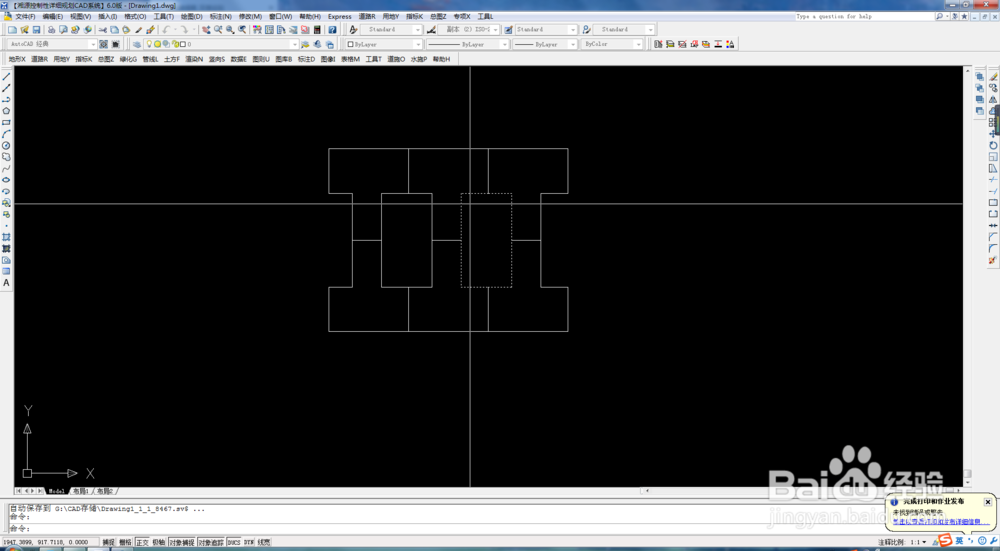Open the 帮助H toolbar menu
The height and width of the screenshot is (551, 1000).
[441, 59]
